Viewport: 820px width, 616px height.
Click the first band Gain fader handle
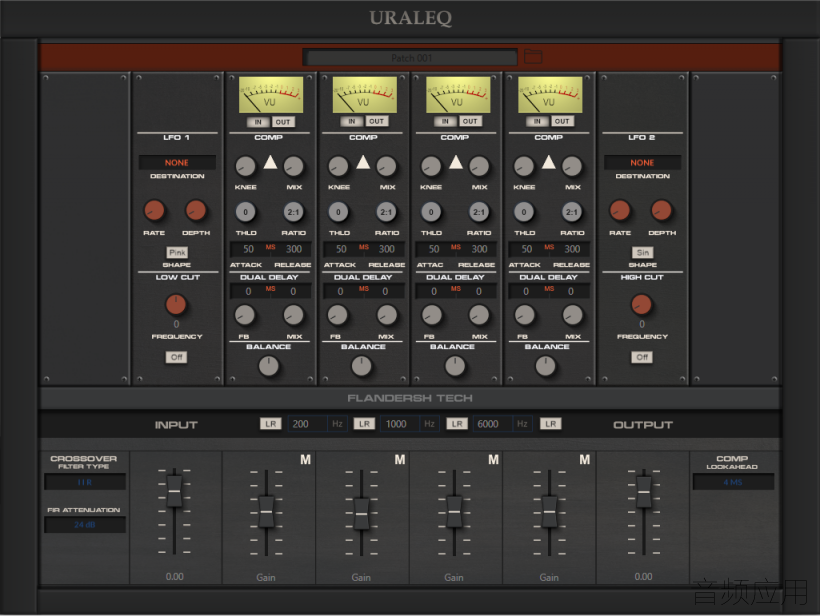266,511
